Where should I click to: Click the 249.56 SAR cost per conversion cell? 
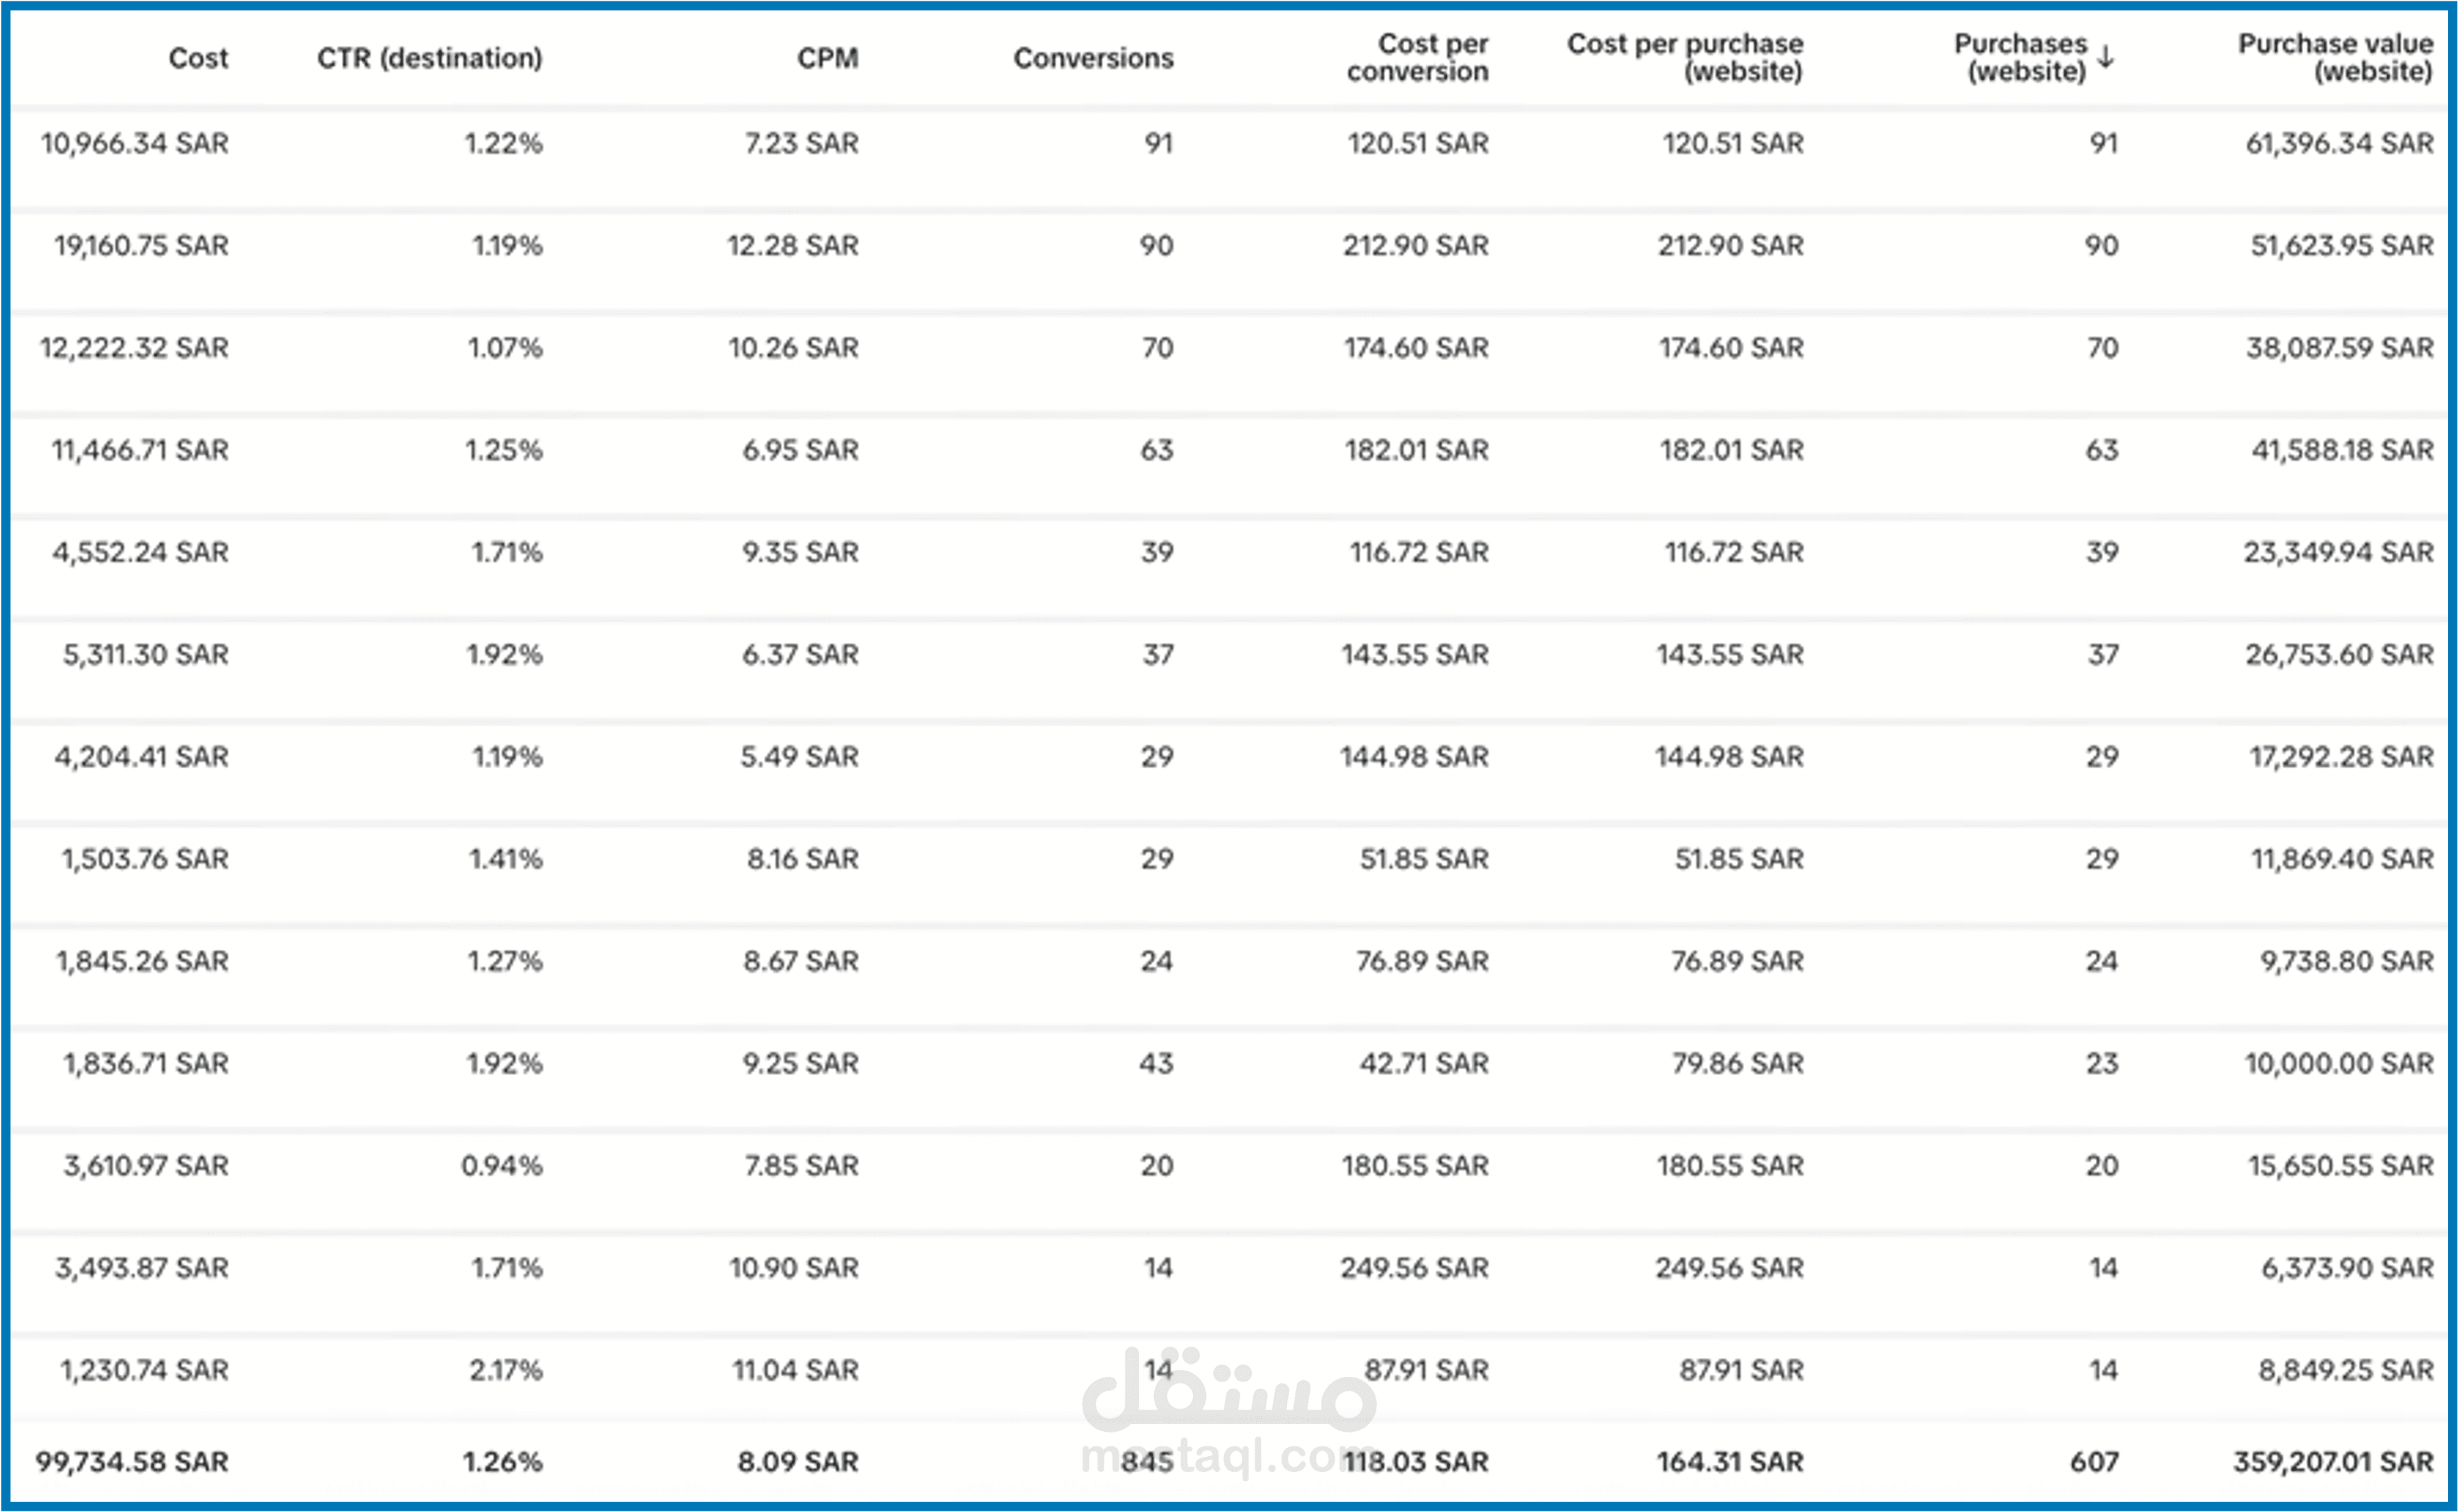pyautogui.click(x=1414, y=1268)
